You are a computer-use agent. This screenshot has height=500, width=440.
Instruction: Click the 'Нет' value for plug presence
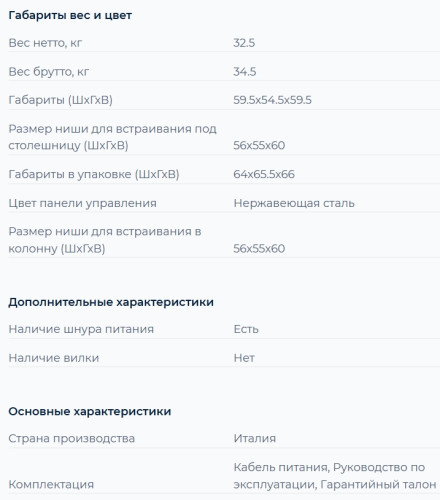(244, 358)
